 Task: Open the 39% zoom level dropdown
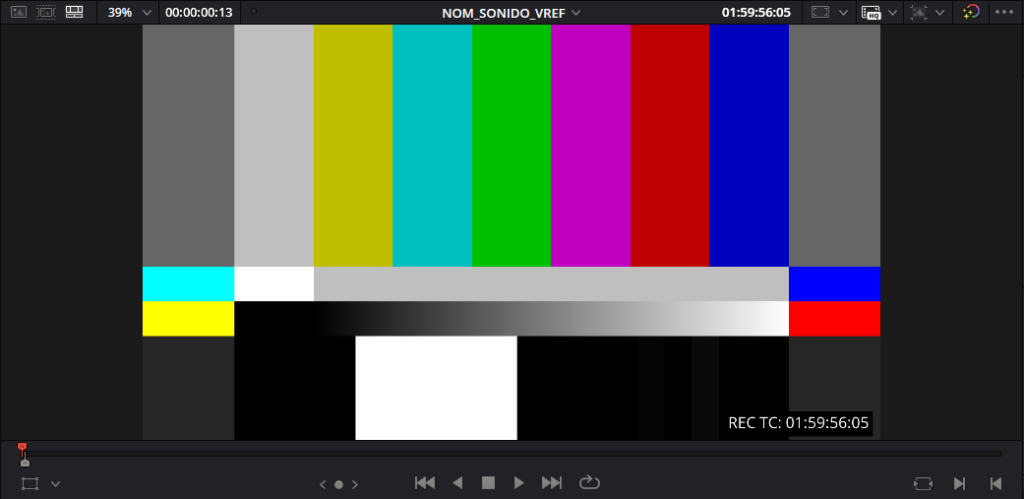coord(129,12)
